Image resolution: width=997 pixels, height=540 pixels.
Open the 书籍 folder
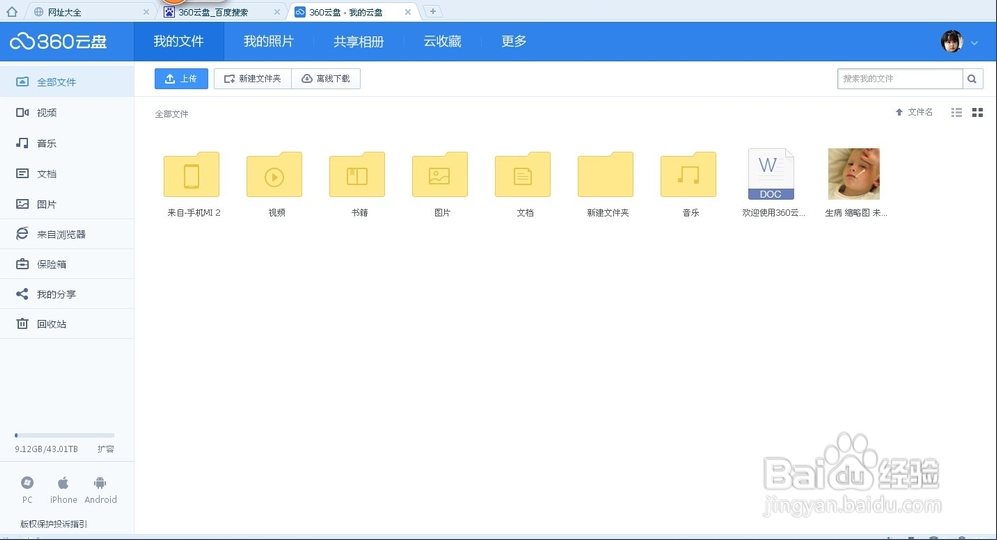click(357, 175)
